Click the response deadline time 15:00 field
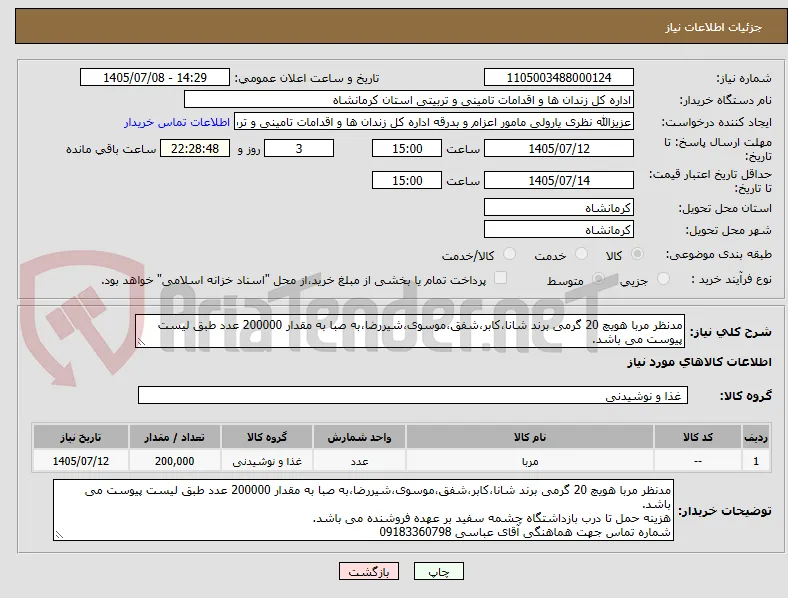788x598 pixels. (x=407, y=148)
